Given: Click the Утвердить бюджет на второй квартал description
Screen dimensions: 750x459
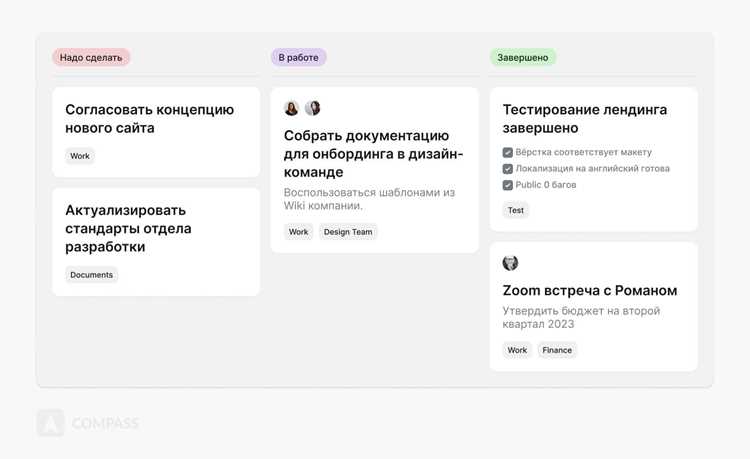Looking at the screenshot, I should 581,317.
